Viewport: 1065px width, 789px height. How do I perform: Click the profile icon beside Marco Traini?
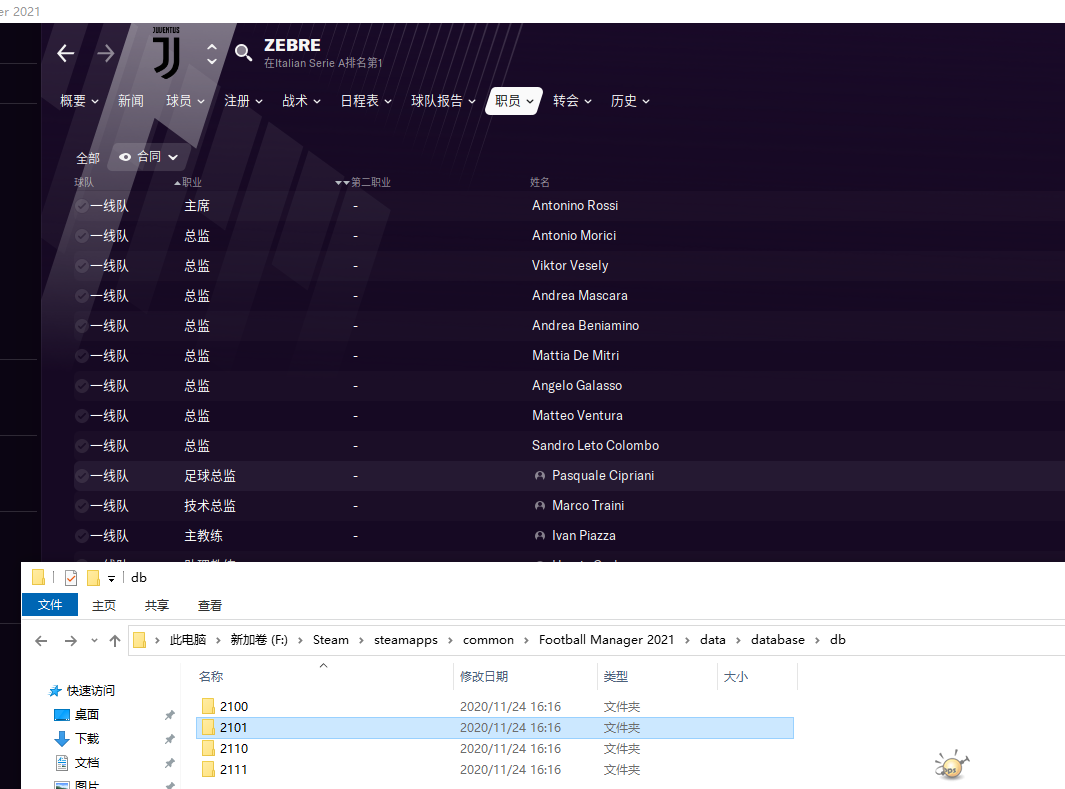pos(540,506)
